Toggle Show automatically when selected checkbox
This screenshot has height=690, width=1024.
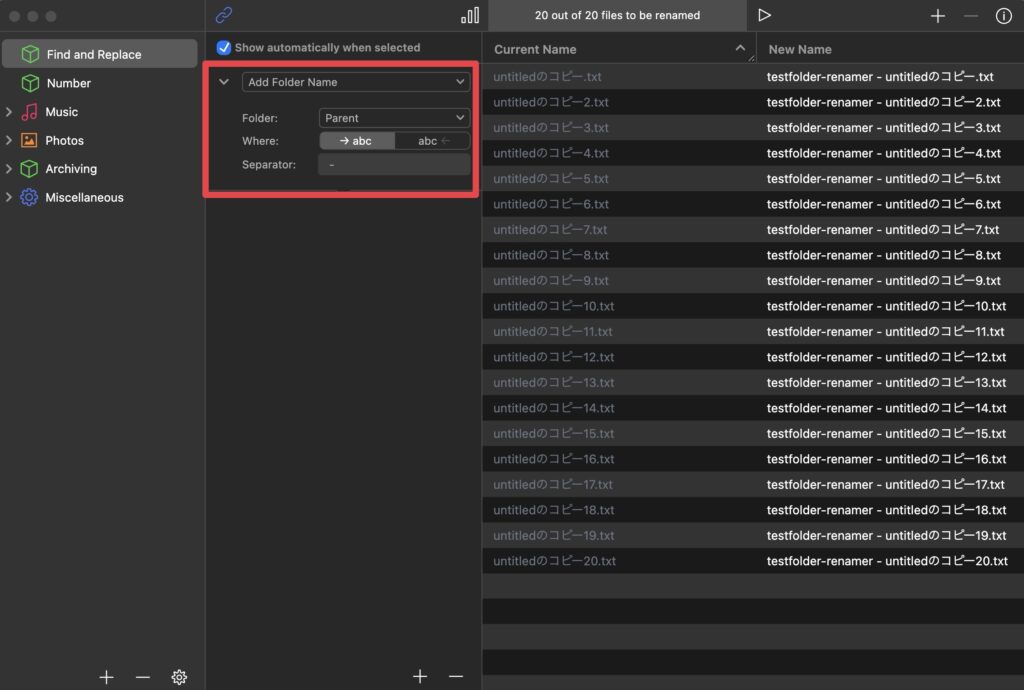(224, 48)
